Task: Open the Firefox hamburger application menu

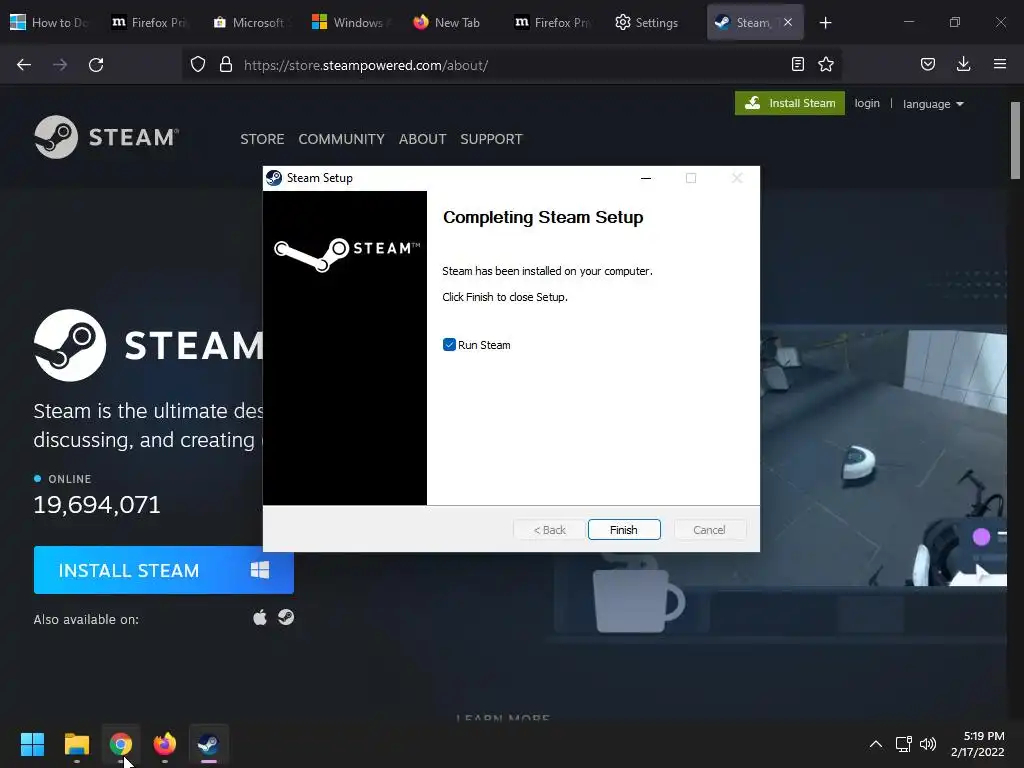Action: (x=1000, y=65)
